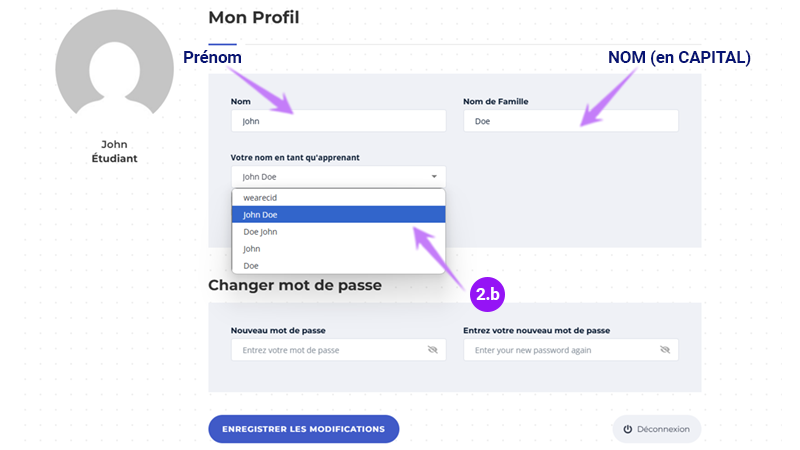Screen dimensions: 800x450
Task: Click the purple 2.b step badge
Action: [487, 294]
